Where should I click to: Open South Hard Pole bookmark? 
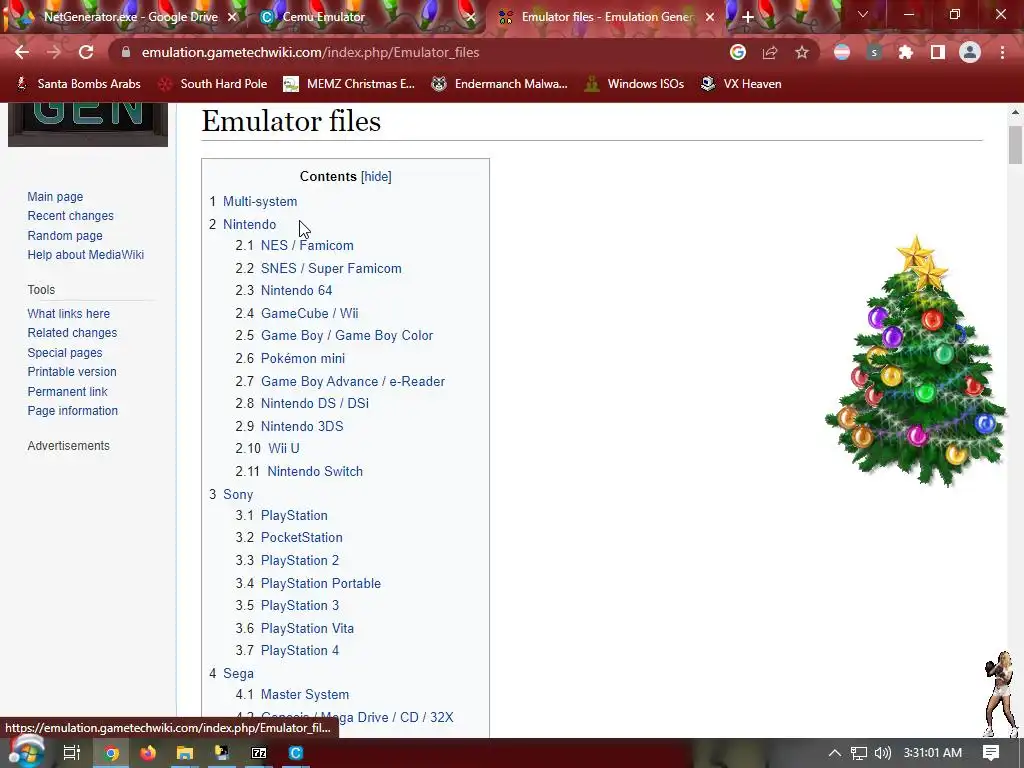pos(214,84)
